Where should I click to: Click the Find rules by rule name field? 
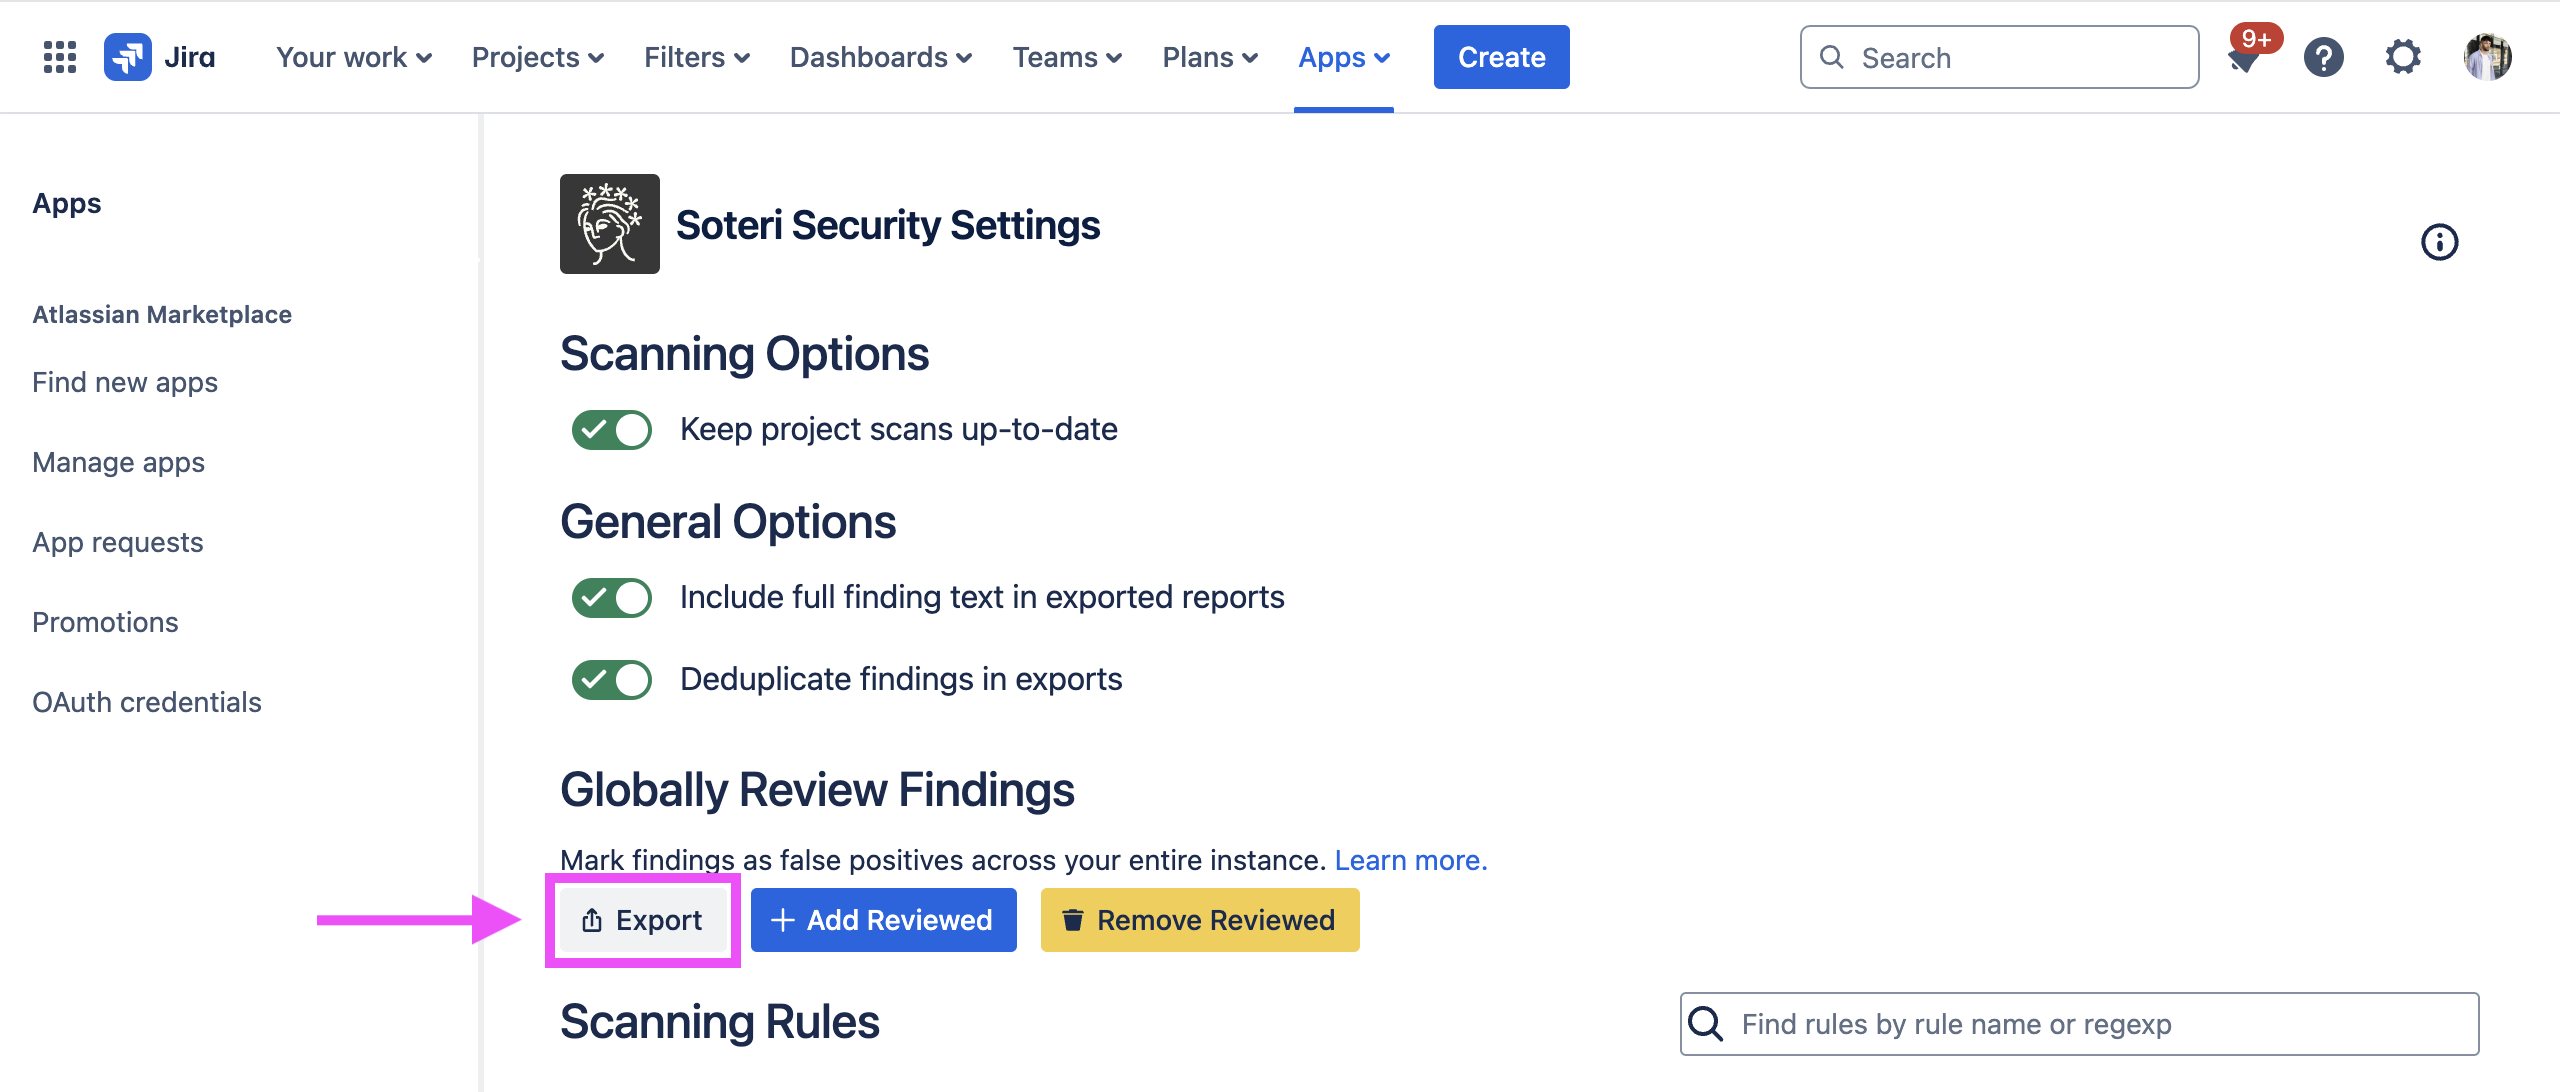[x=2079, y=1024]
